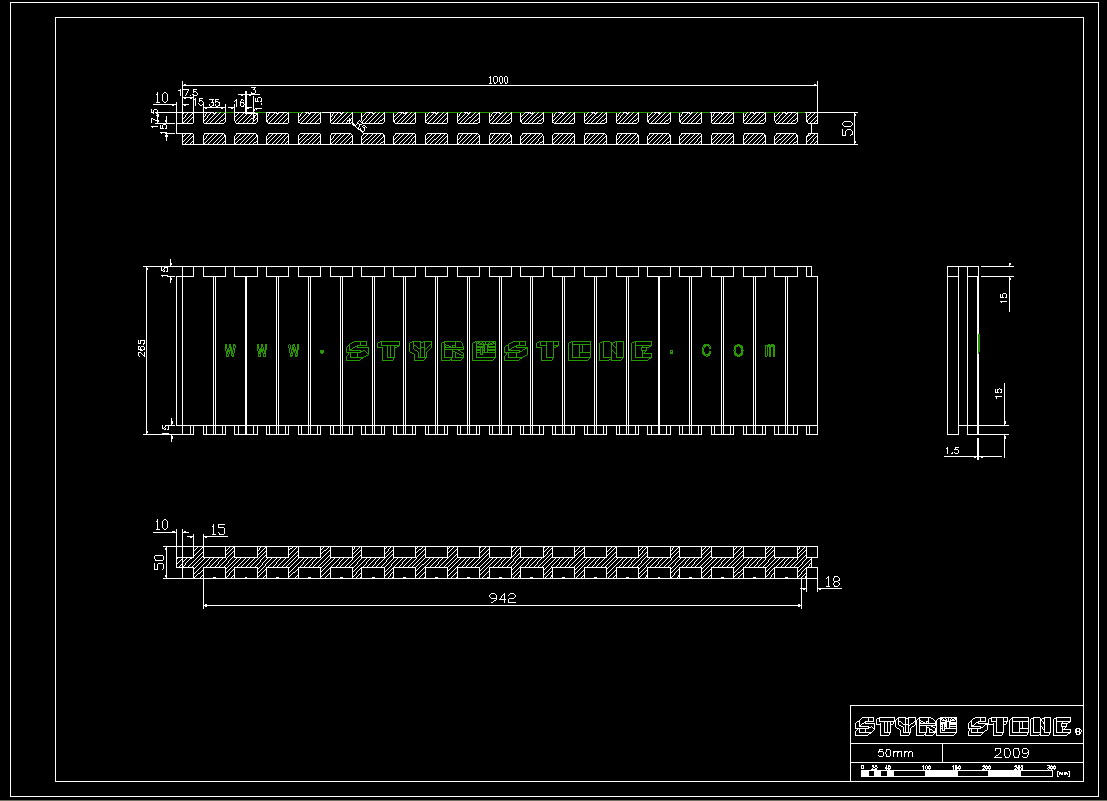
Task: Click the 2009 title block cell
Action: coord(1011,752)
